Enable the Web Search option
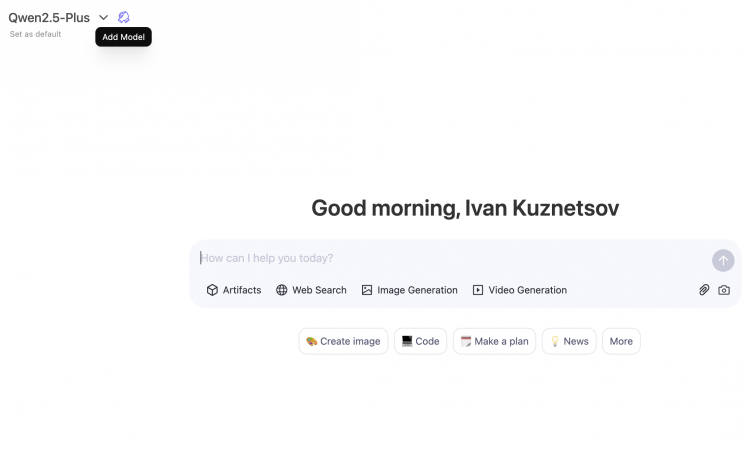This screenshot has width=750, height=453. (x=311, y=290)
